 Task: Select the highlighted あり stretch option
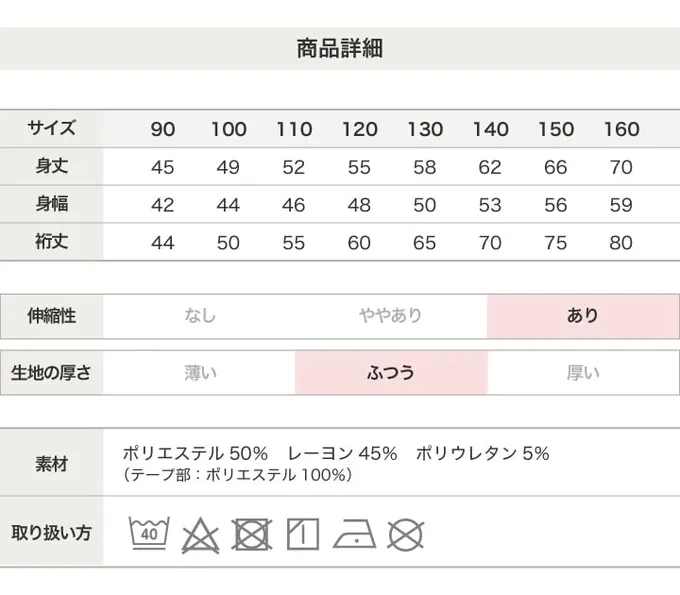coord(582,316)
